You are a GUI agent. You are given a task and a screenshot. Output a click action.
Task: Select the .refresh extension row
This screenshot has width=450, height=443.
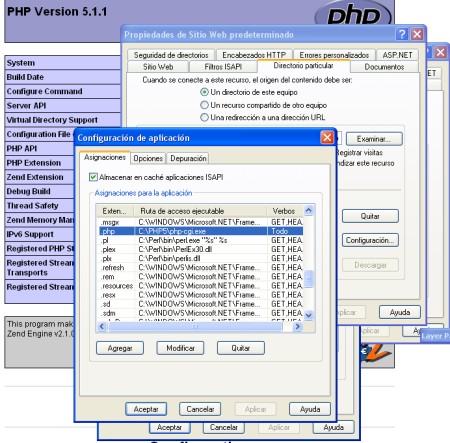(x=201, y=267)
